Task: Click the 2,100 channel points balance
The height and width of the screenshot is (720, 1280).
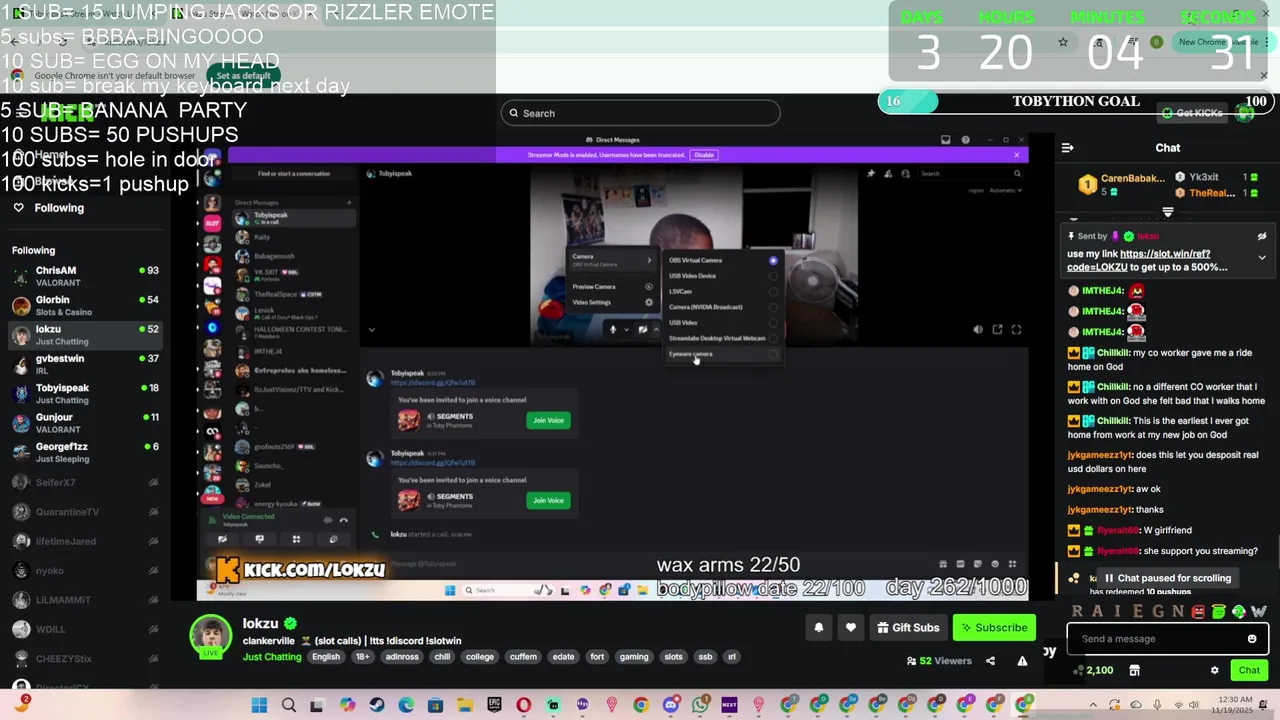Action: click(x=1093, y=670)
